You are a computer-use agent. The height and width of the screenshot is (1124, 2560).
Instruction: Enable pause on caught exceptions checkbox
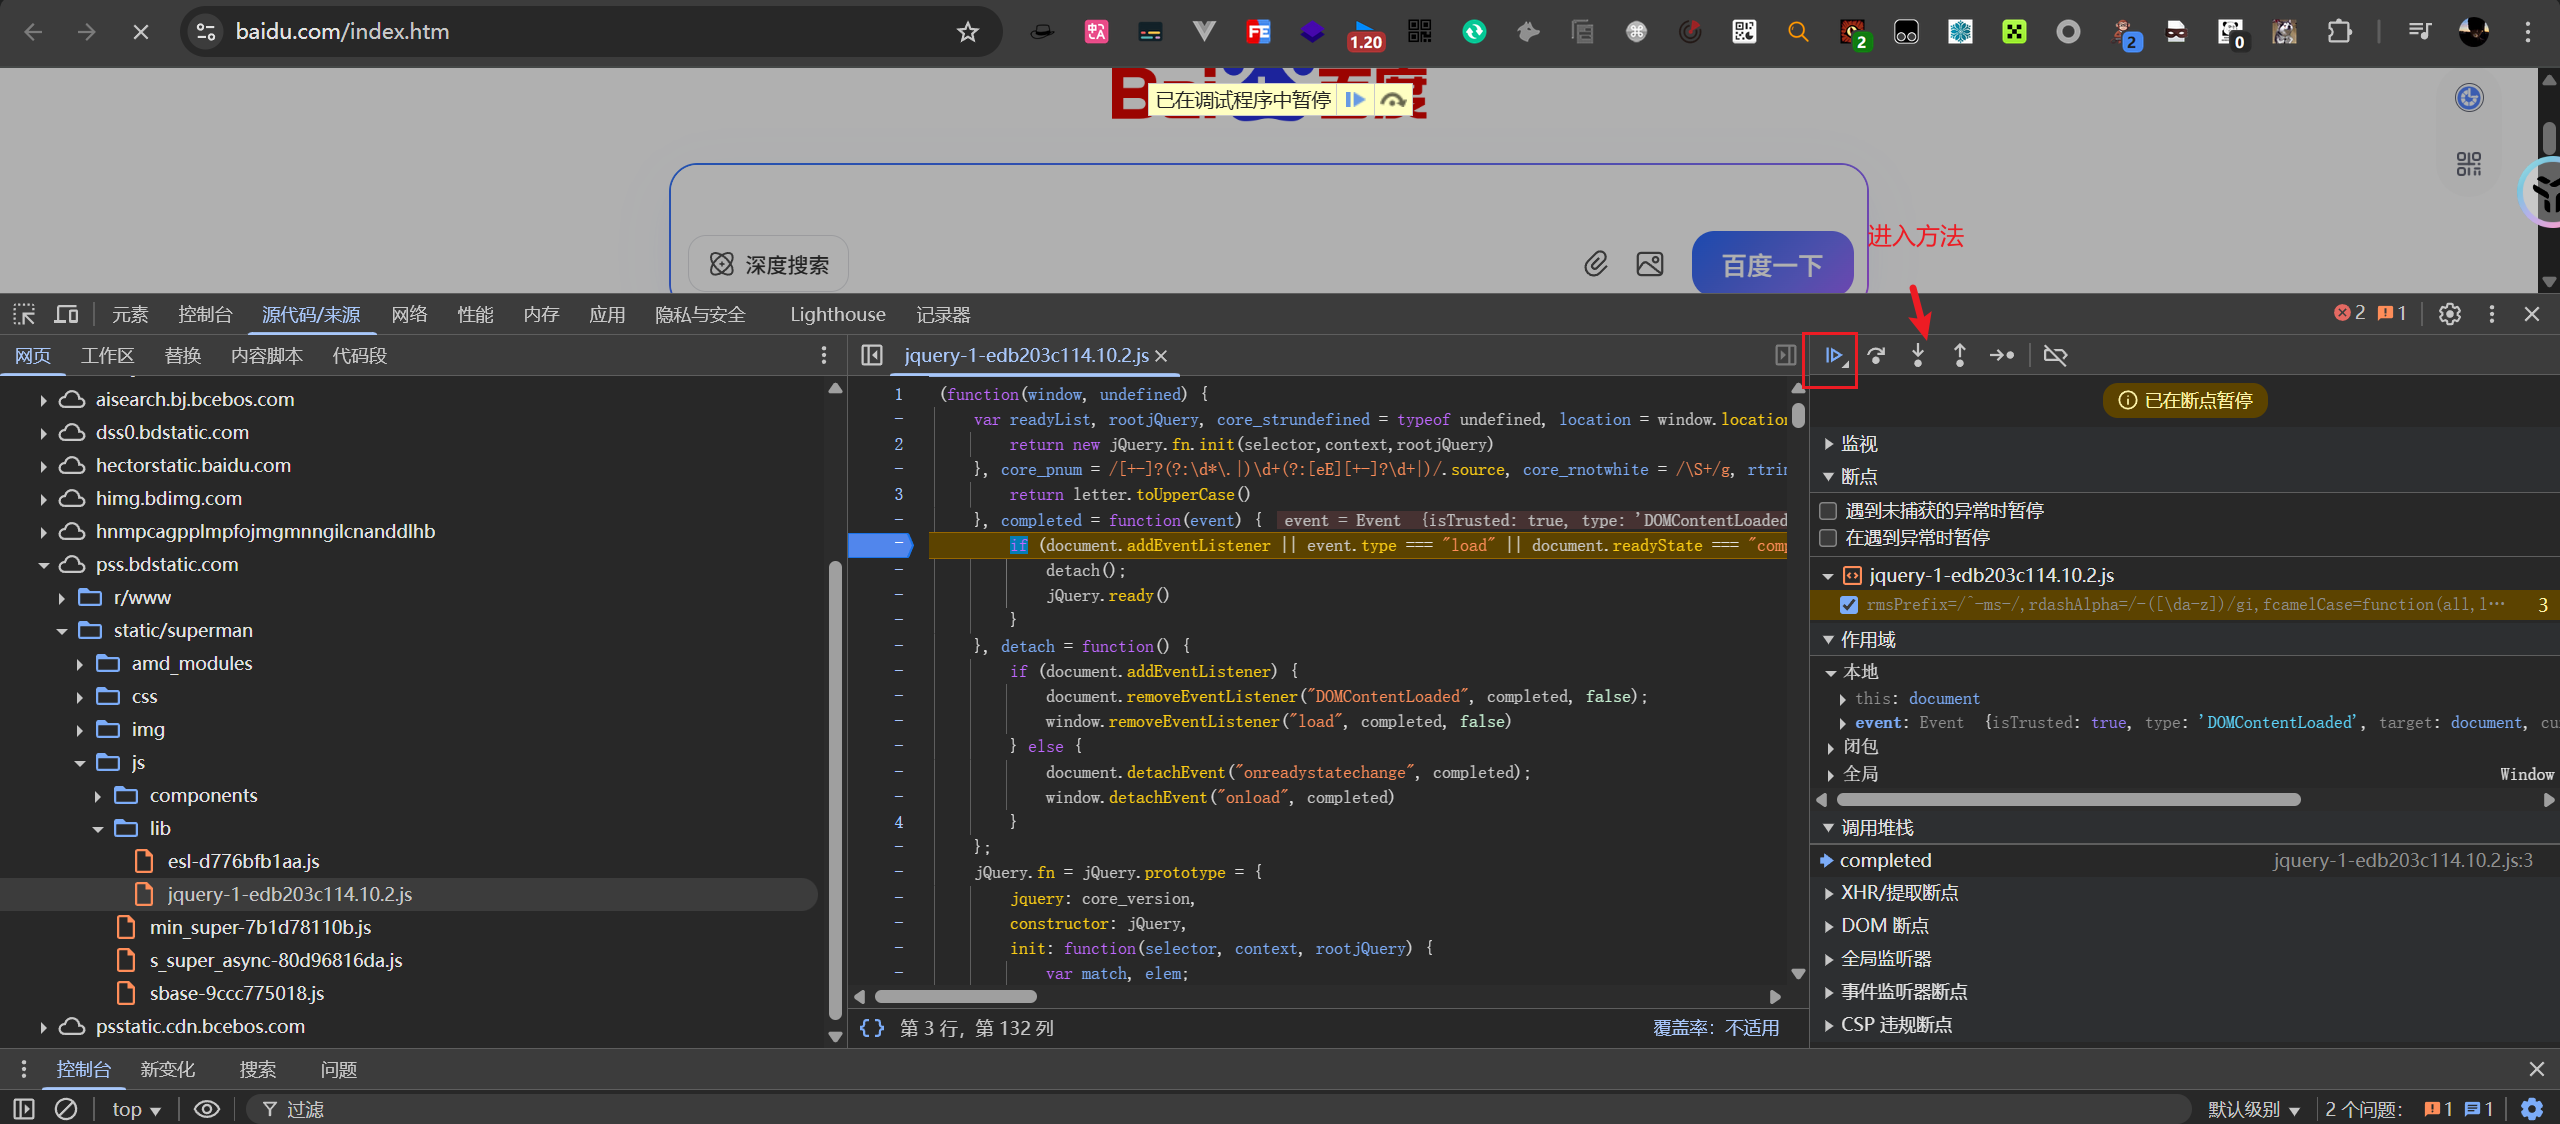[x=1828, y=538]
